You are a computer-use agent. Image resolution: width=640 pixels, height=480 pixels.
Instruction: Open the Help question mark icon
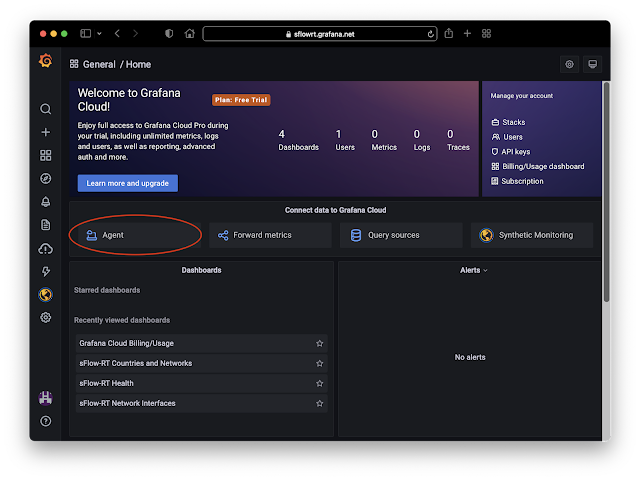coord(46,421)
